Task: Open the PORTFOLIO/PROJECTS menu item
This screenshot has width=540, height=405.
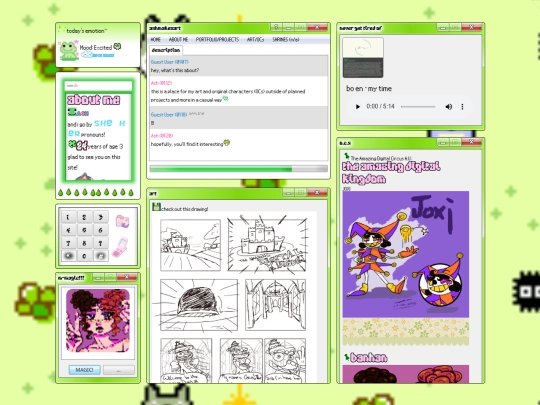Action: (x=217, y=40)
